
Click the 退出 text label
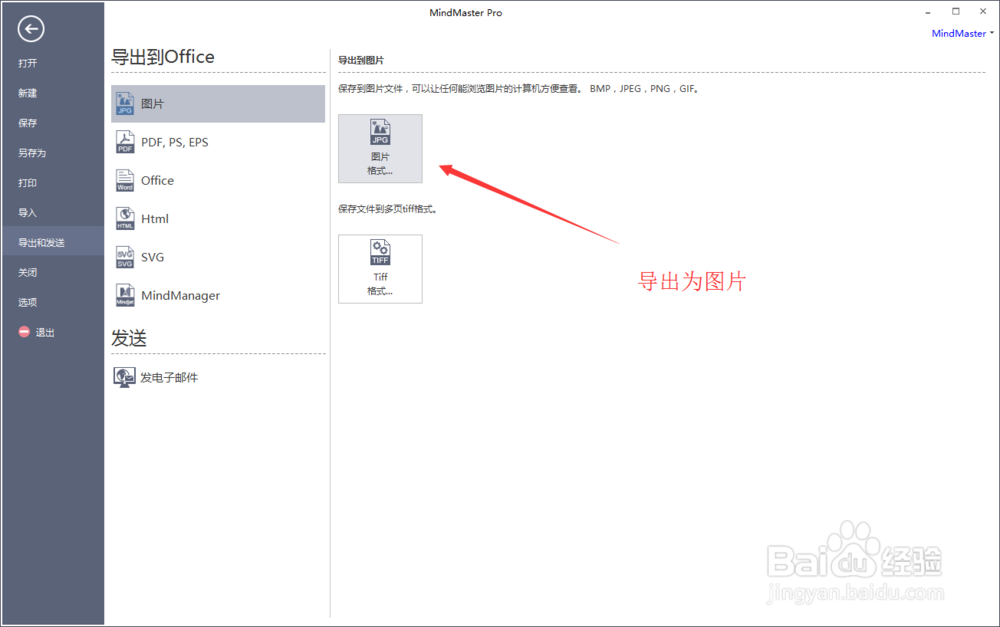[x=45, y=332]
